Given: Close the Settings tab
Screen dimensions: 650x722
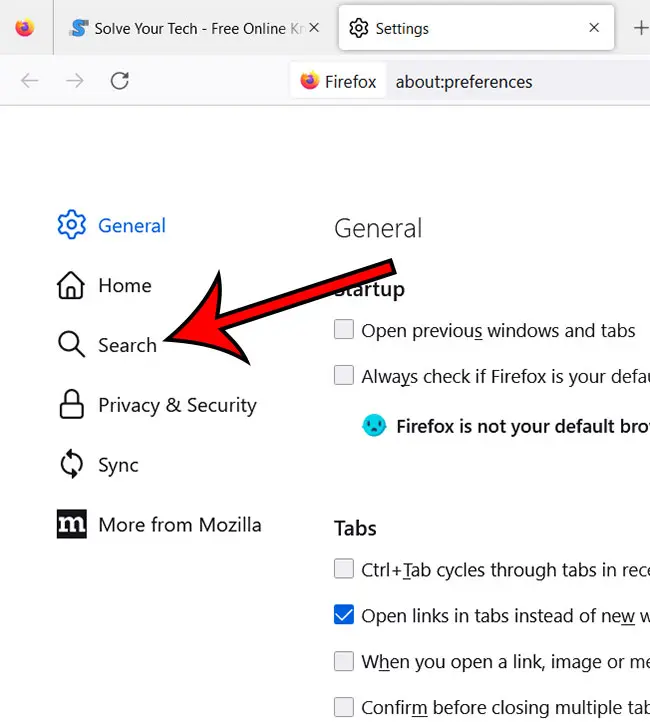Looking at the screenshot, I should click(594, 28).
